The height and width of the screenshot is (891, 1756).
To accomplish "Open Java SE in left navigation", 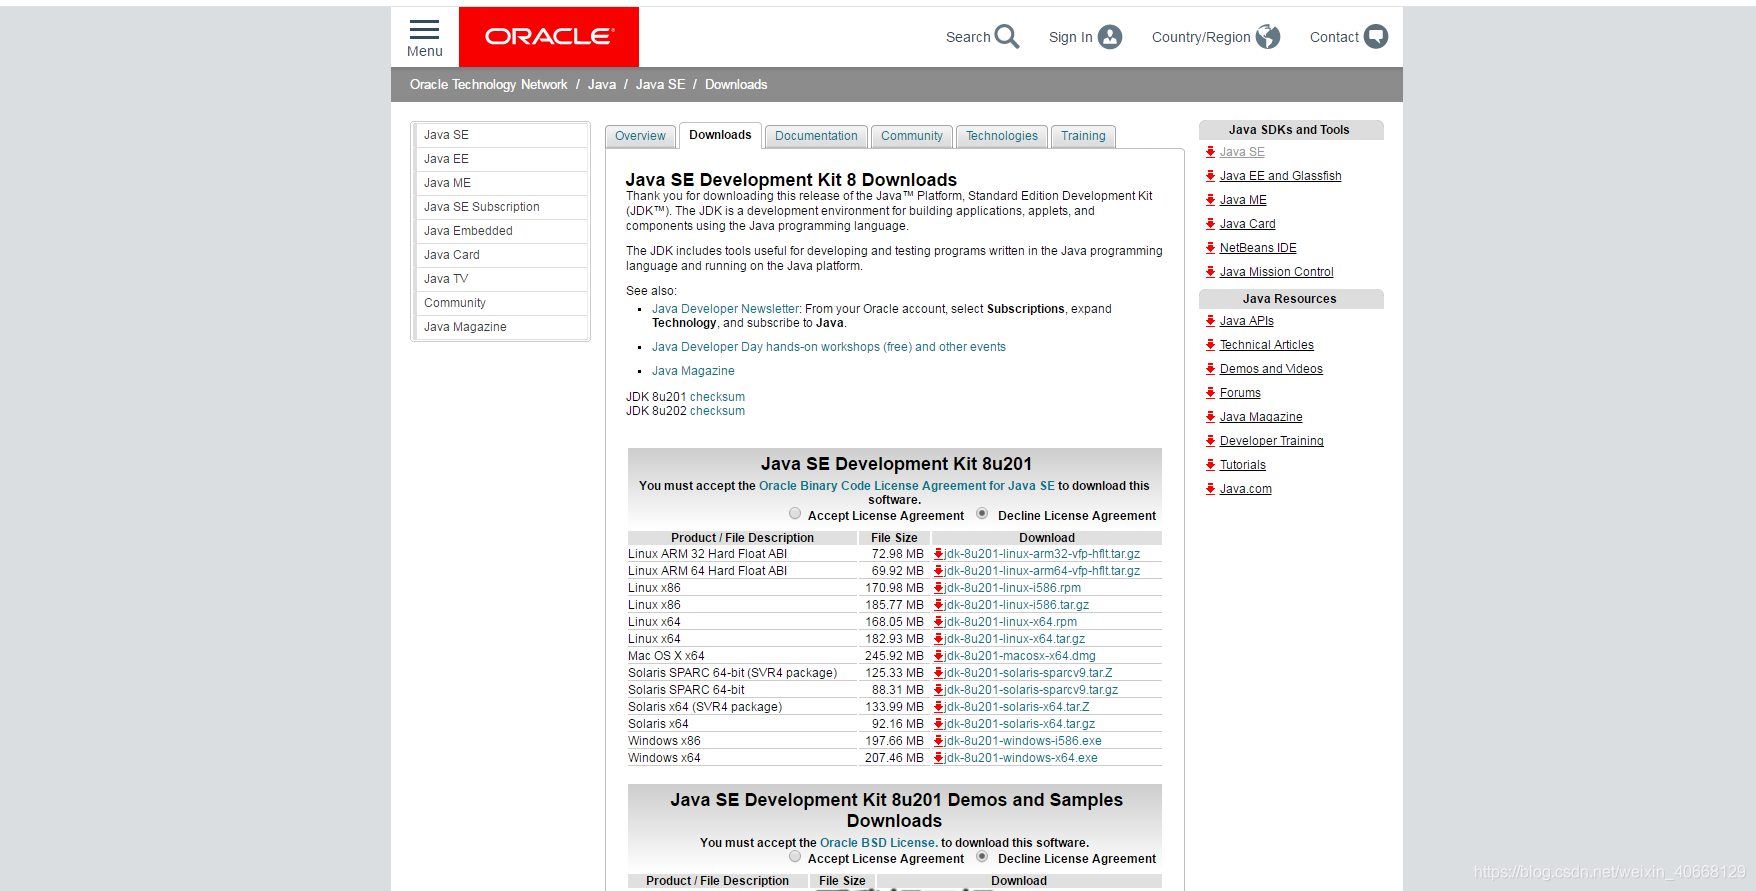I will tap(446, 135).
